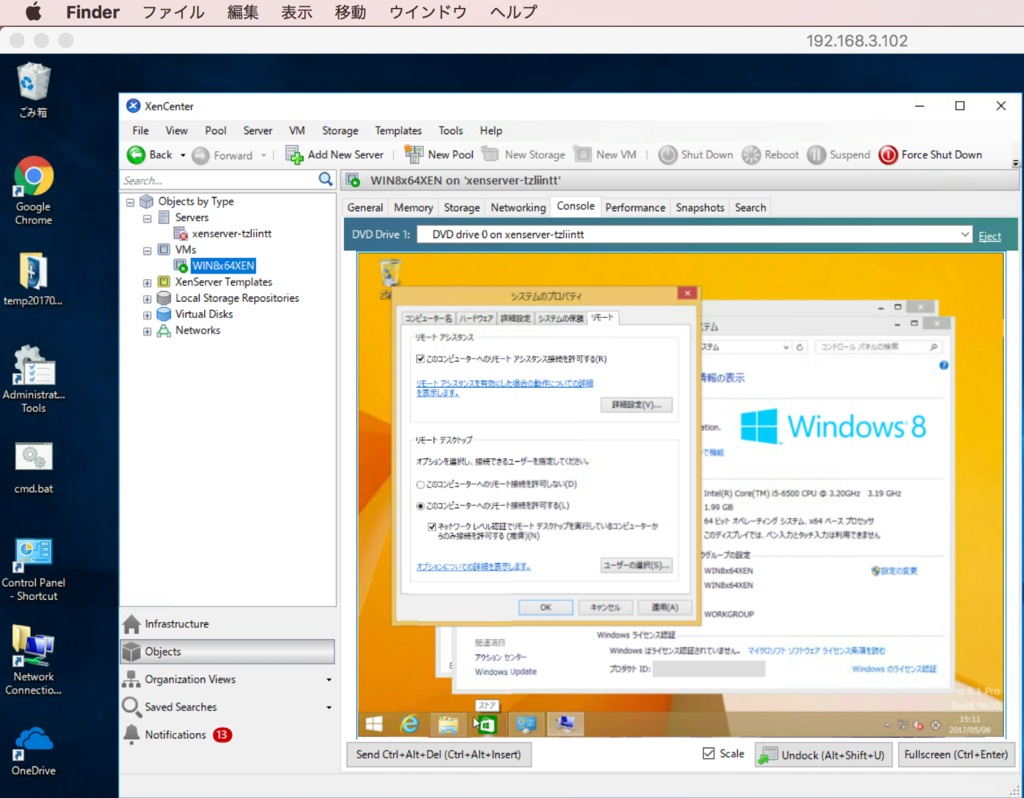Click the Shut Down power icon
The height and width of the screenshot is (798, 1024).
point(667,155)
